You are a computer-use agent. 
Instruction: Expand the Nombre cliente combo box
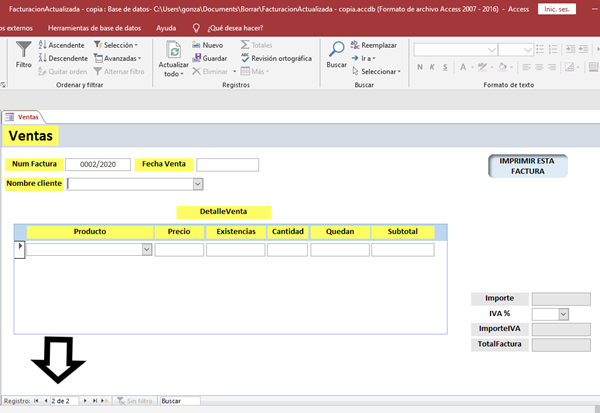tap(197, 184)
